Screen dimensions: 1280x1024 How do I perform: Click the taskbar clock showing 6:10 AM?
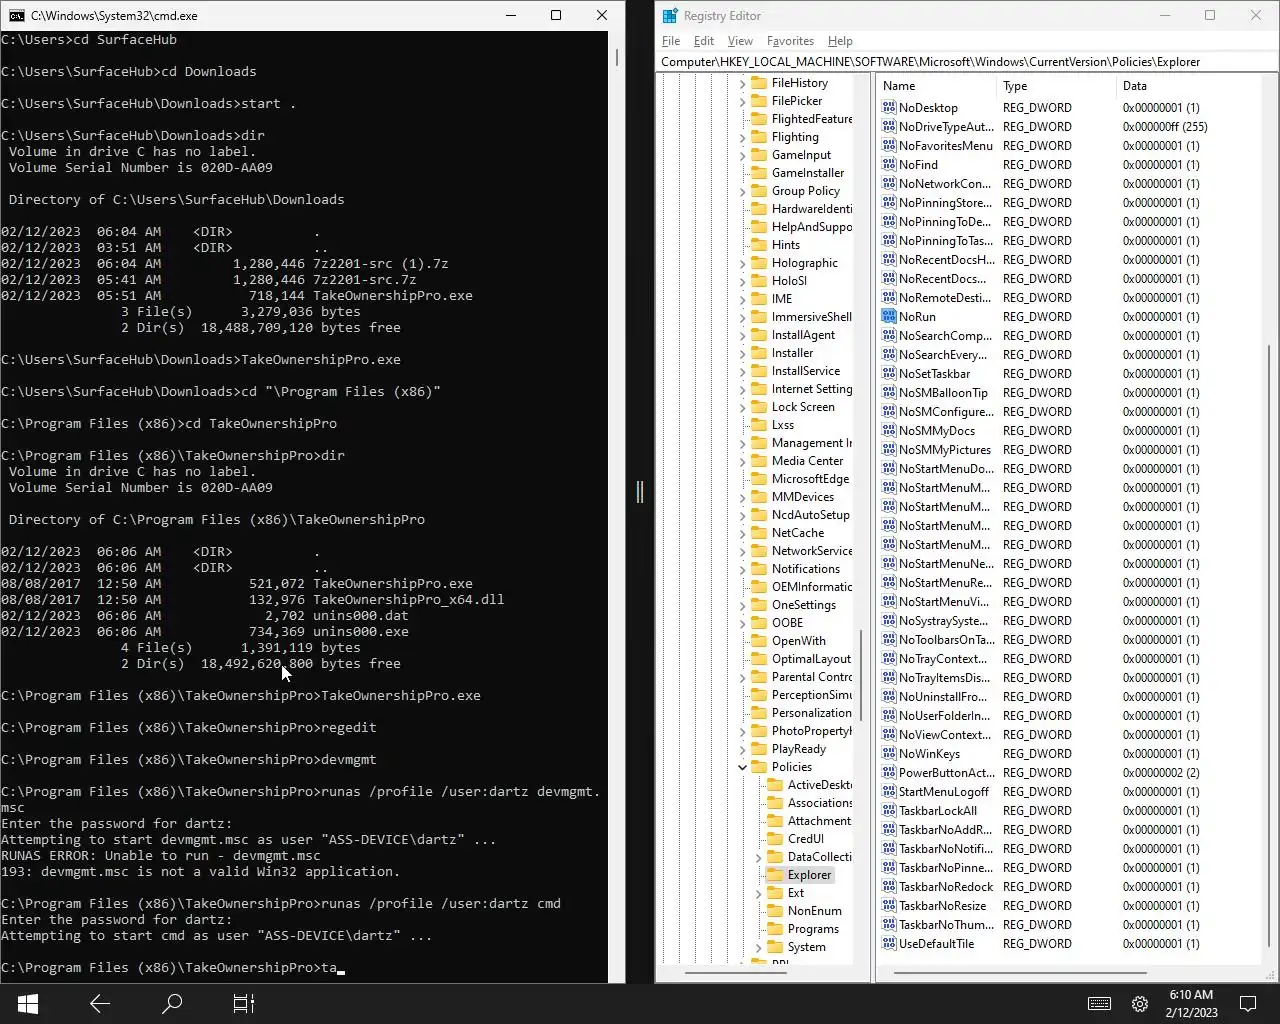click(1190, 1004)
